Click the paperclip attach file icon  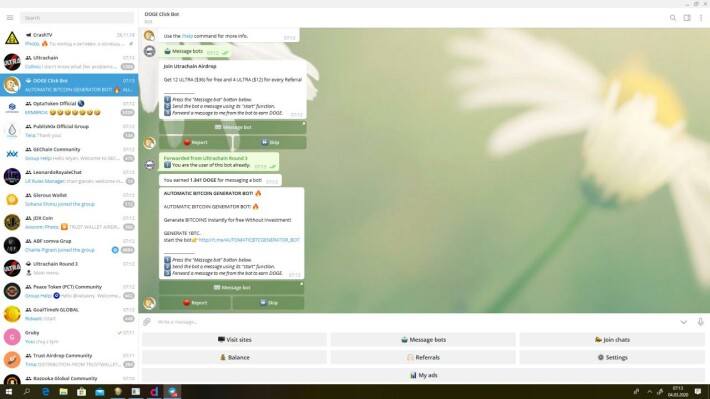click(x=147, y=322)
